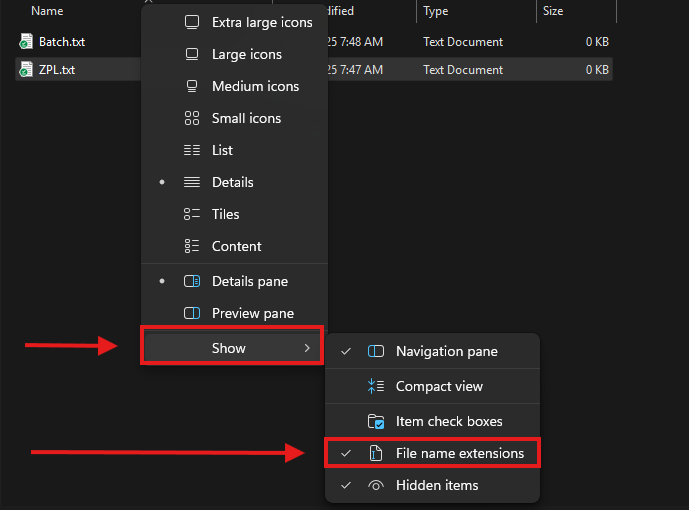Select the Details view option
Viewport: 689px width, 510px height.
(232, 182)
